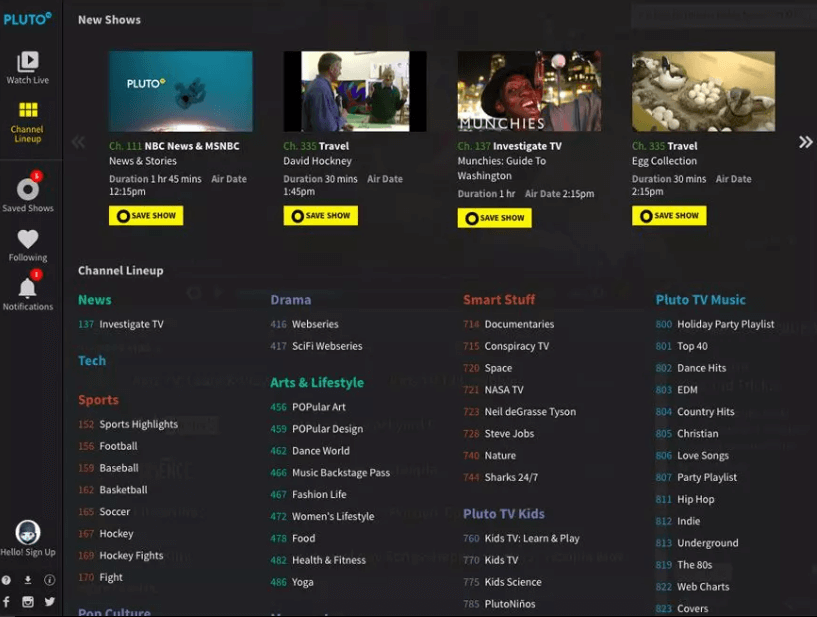
Task: Open the Drama category heading
Action: 291,300
